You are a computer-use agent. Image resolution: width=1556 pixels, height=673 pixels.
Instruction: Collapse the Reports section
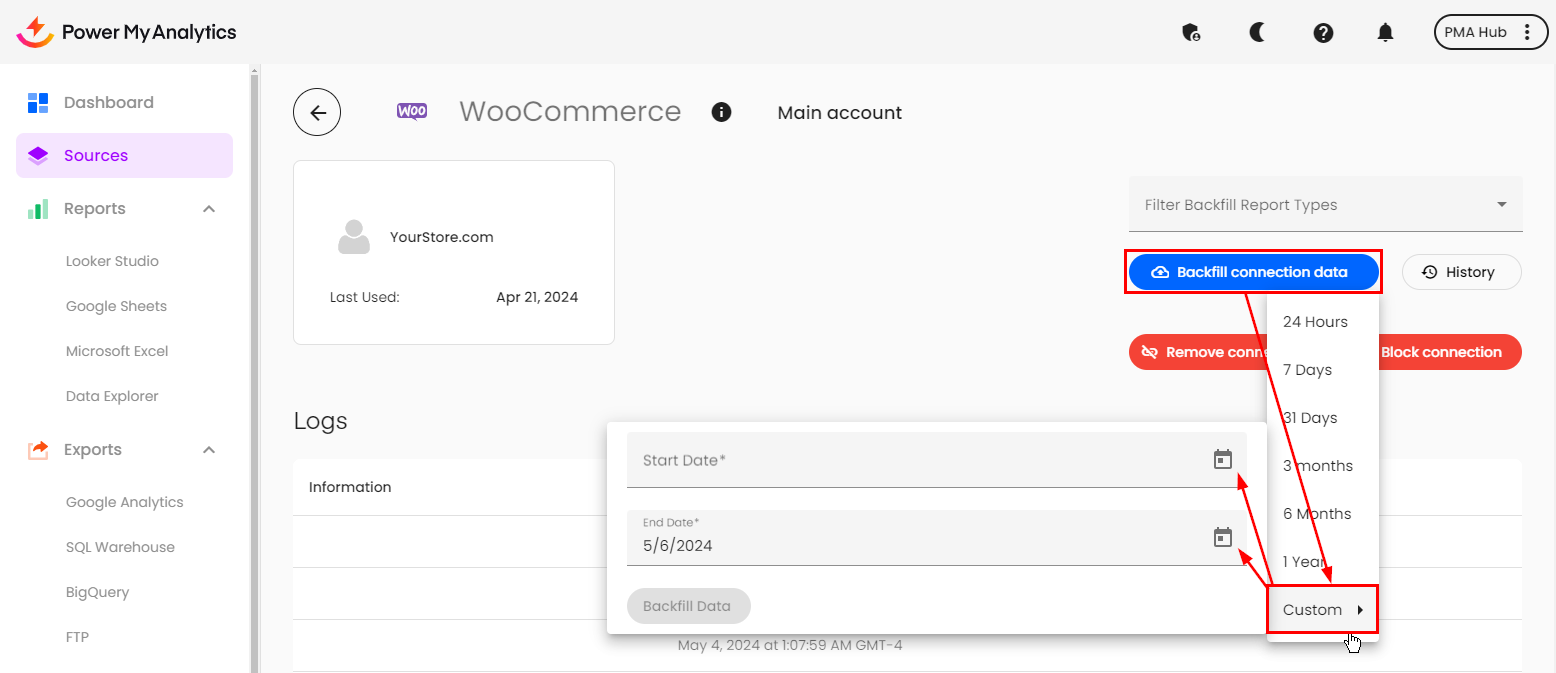(209, 209)
